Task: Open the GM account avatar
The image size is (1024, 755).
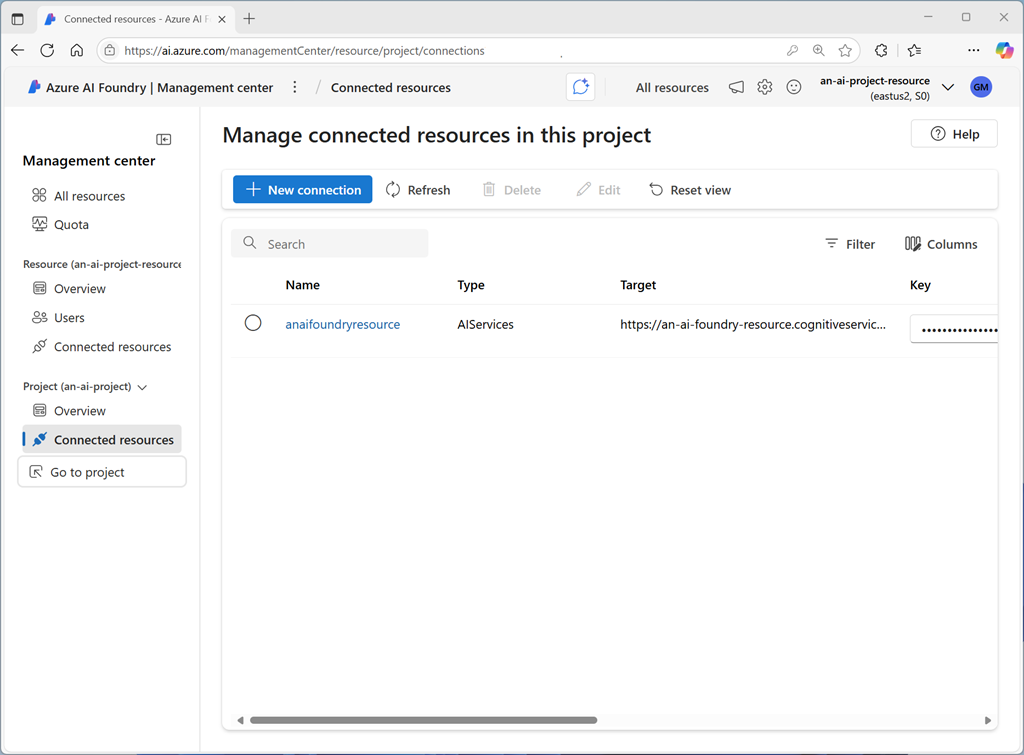Action: coord(981,87)
